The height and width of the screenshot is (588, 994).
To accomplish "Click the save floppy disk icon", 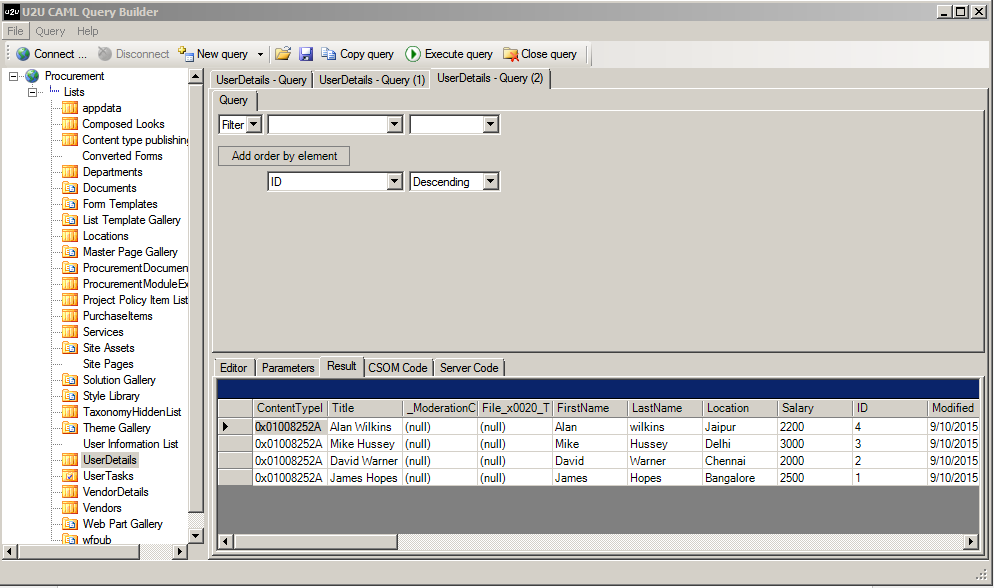I will [x=306, y=54].
